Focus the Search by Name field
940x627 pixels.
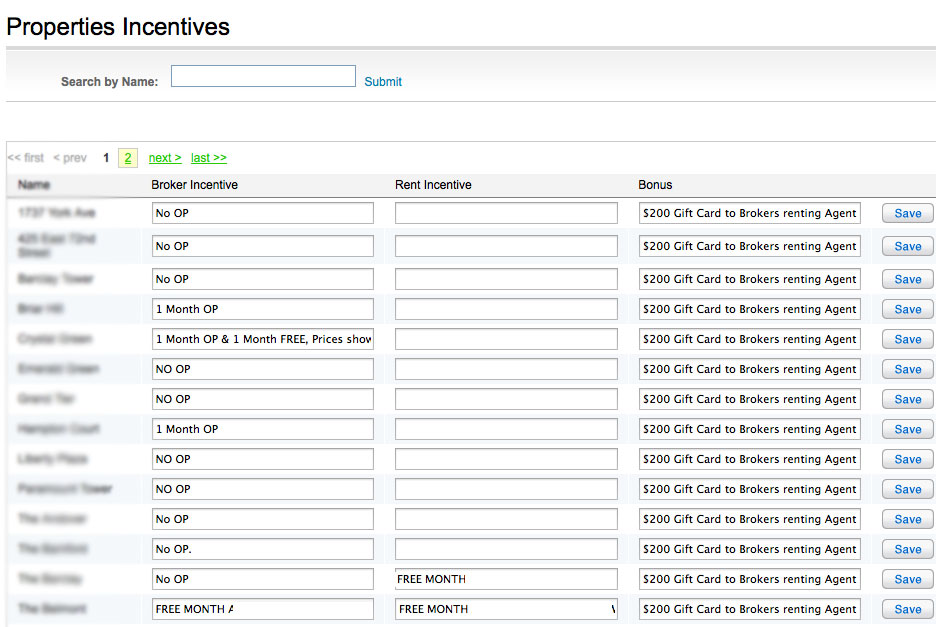(263, 76)
